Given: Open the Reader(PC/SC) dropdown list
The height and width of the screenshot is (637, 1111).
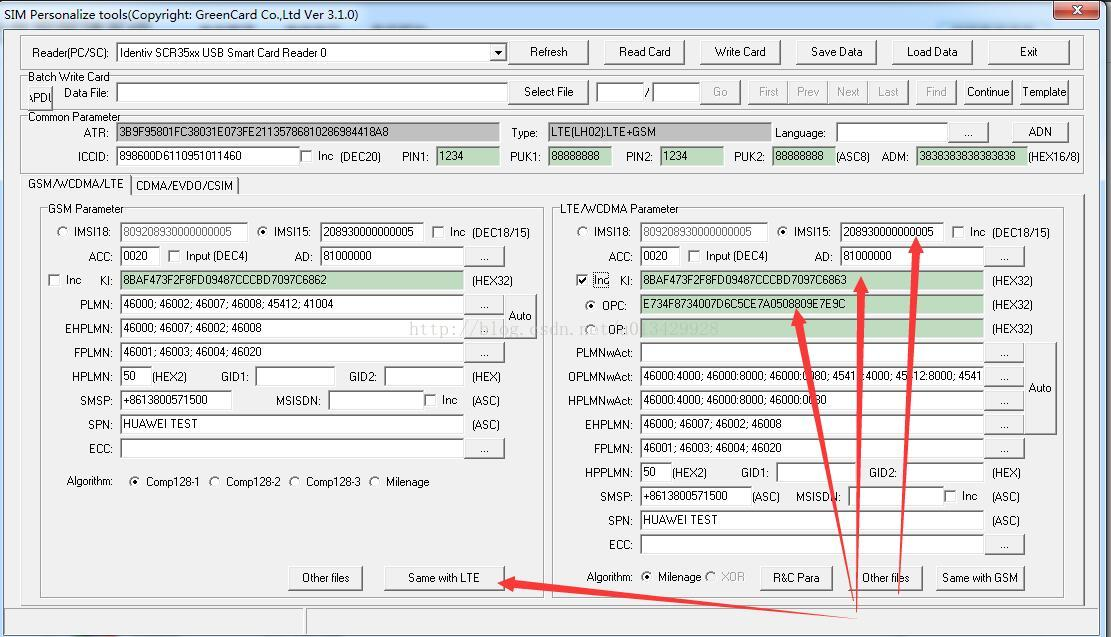Looking at the screenshot, I should [498, 53].
